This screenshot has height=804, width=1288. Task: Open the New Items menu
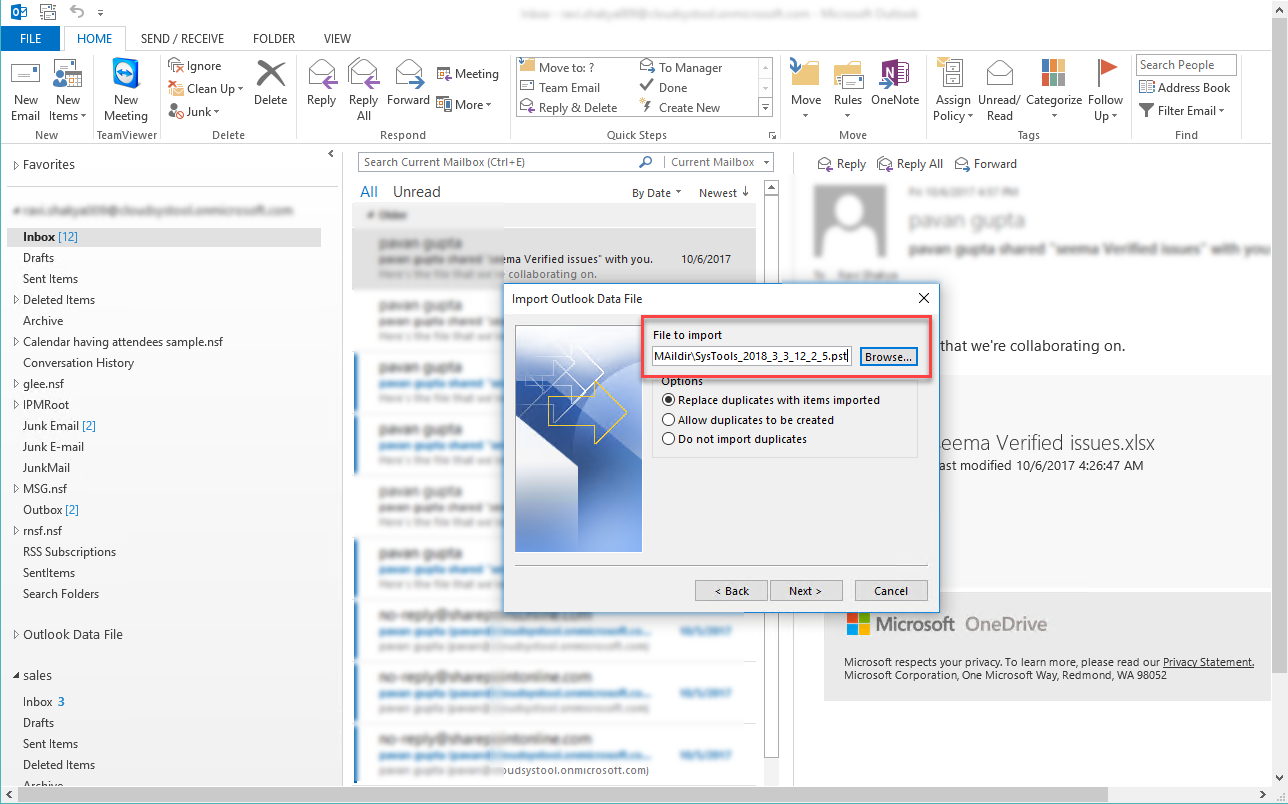click(x=67, y=90)
